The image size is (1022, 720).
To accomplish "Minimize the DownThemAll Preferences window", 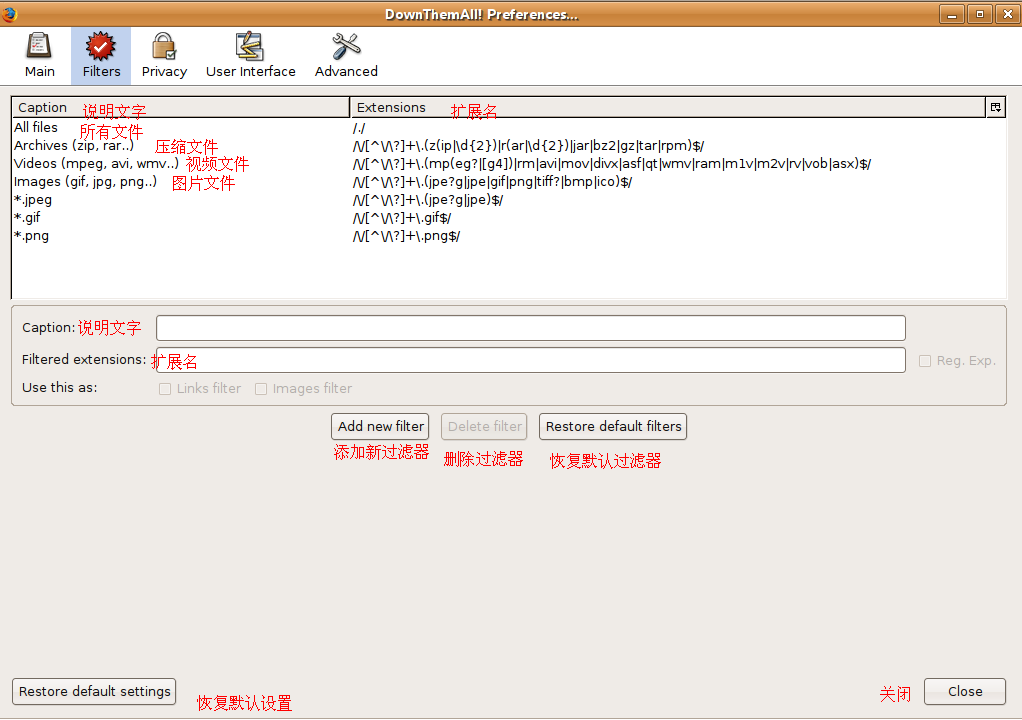I will pos(952,14).
